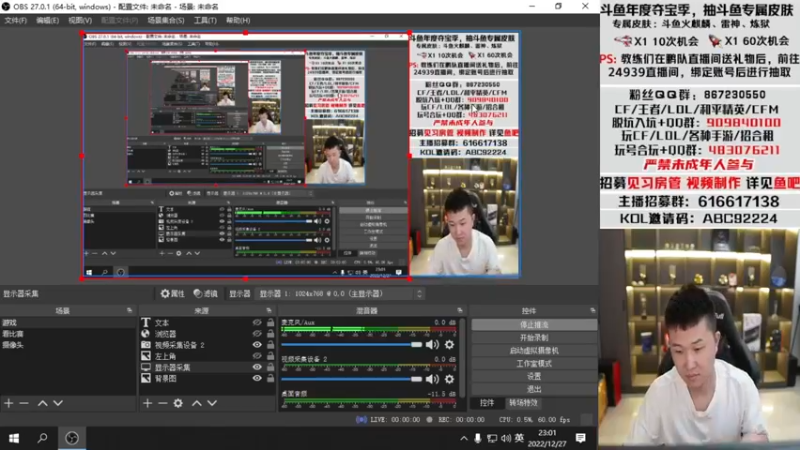Click the microphone icon in the system tray
The image size is (800, 450).
point(478,438)
